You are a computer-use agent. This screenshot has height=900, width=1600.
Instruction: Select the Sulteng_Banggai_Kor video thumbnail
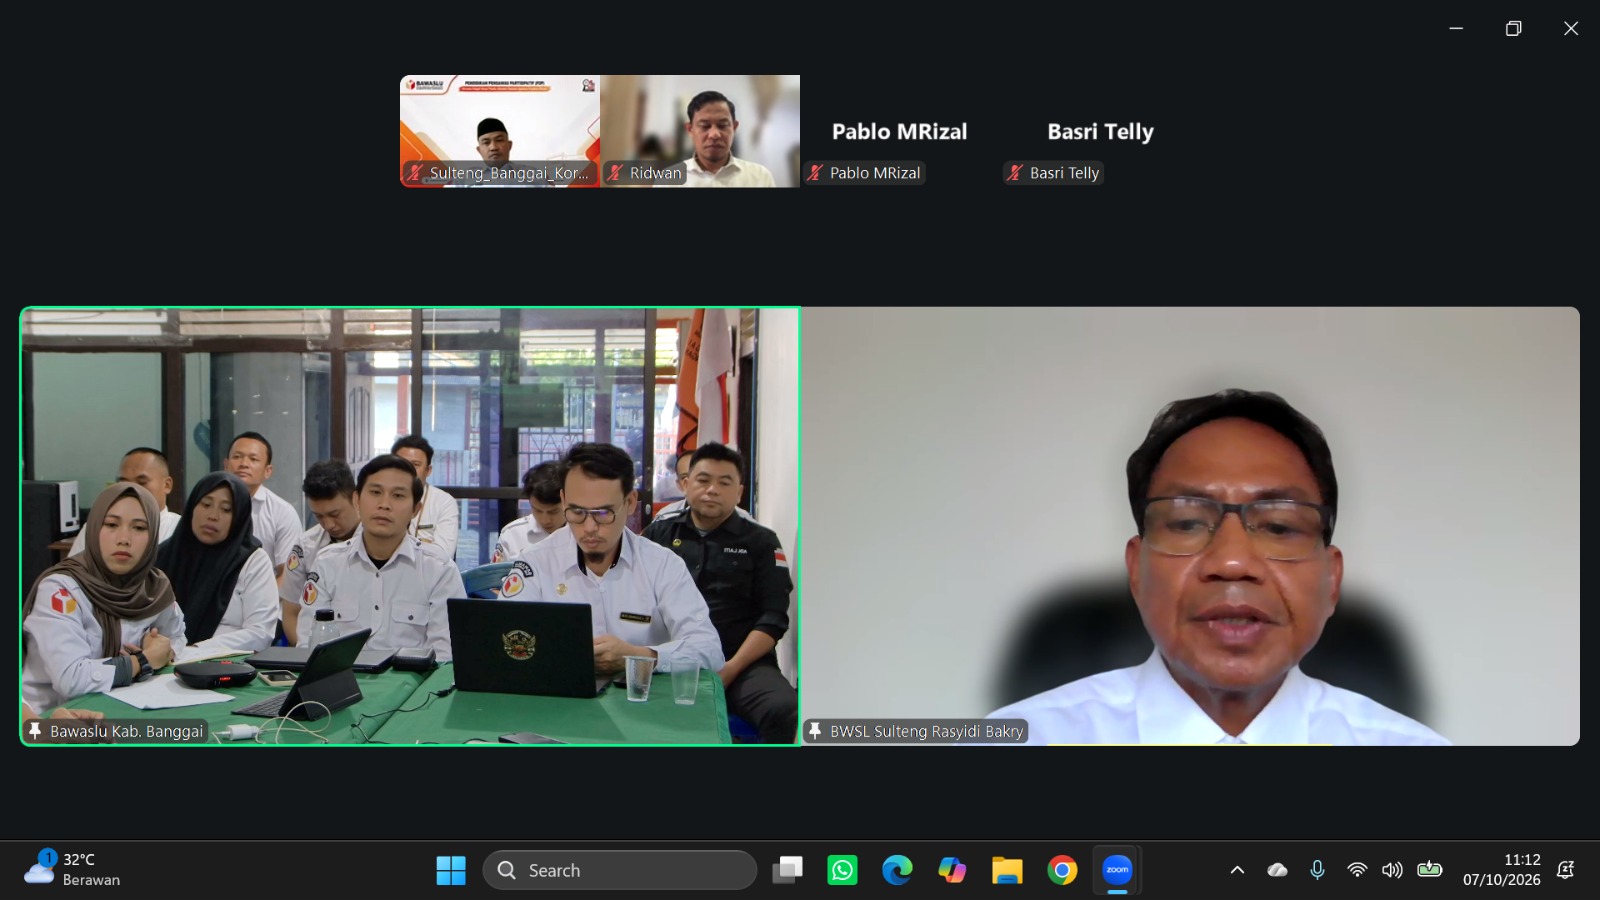[500, 131]
